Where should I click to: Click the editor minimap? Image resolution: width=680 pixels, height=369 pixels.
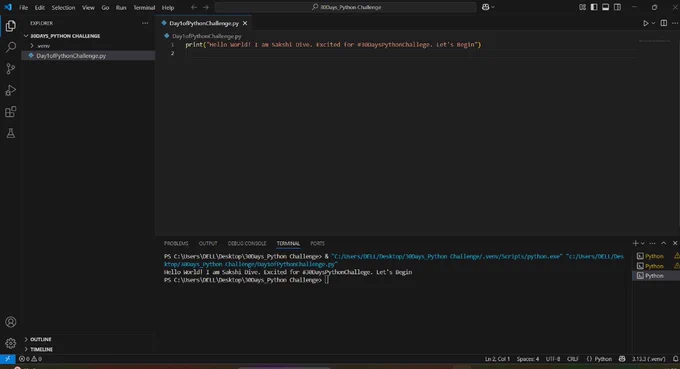pyautogui.click(x=655, y=40)
